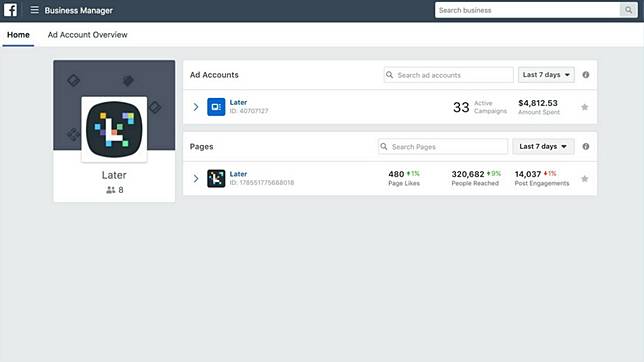This screenshot has width=644, height=362.
Task: Open the hamburger menu beside Business Manager
Action: coord(34,10)
